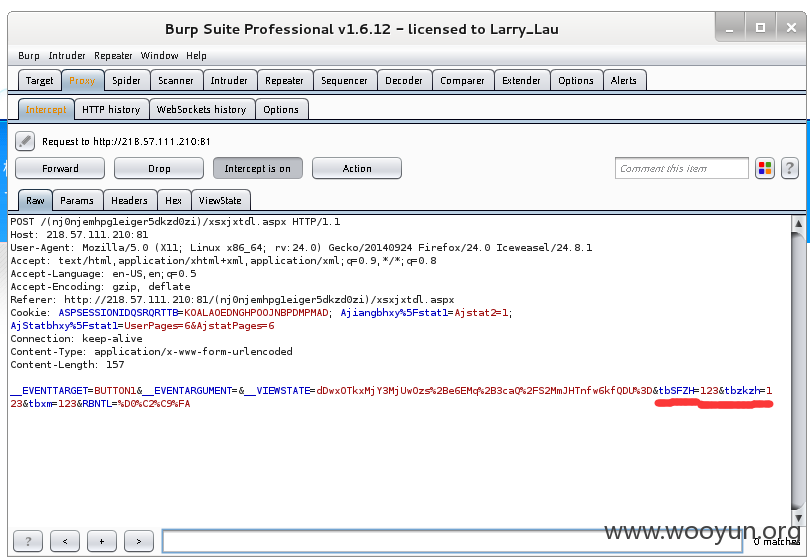
Task: Click the __VIEWSTATE parameter name
Action: (x=277, y=391)
